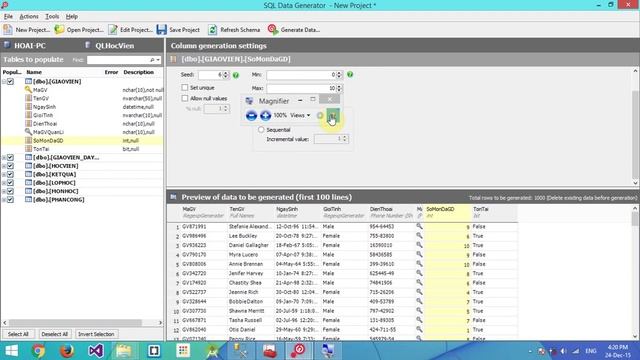Image resolution: width=640 pixels, height=360 pixels.
Task: Uncheck the [dbo].[MONHOC] table checkbox
Action: coord(11,191)
